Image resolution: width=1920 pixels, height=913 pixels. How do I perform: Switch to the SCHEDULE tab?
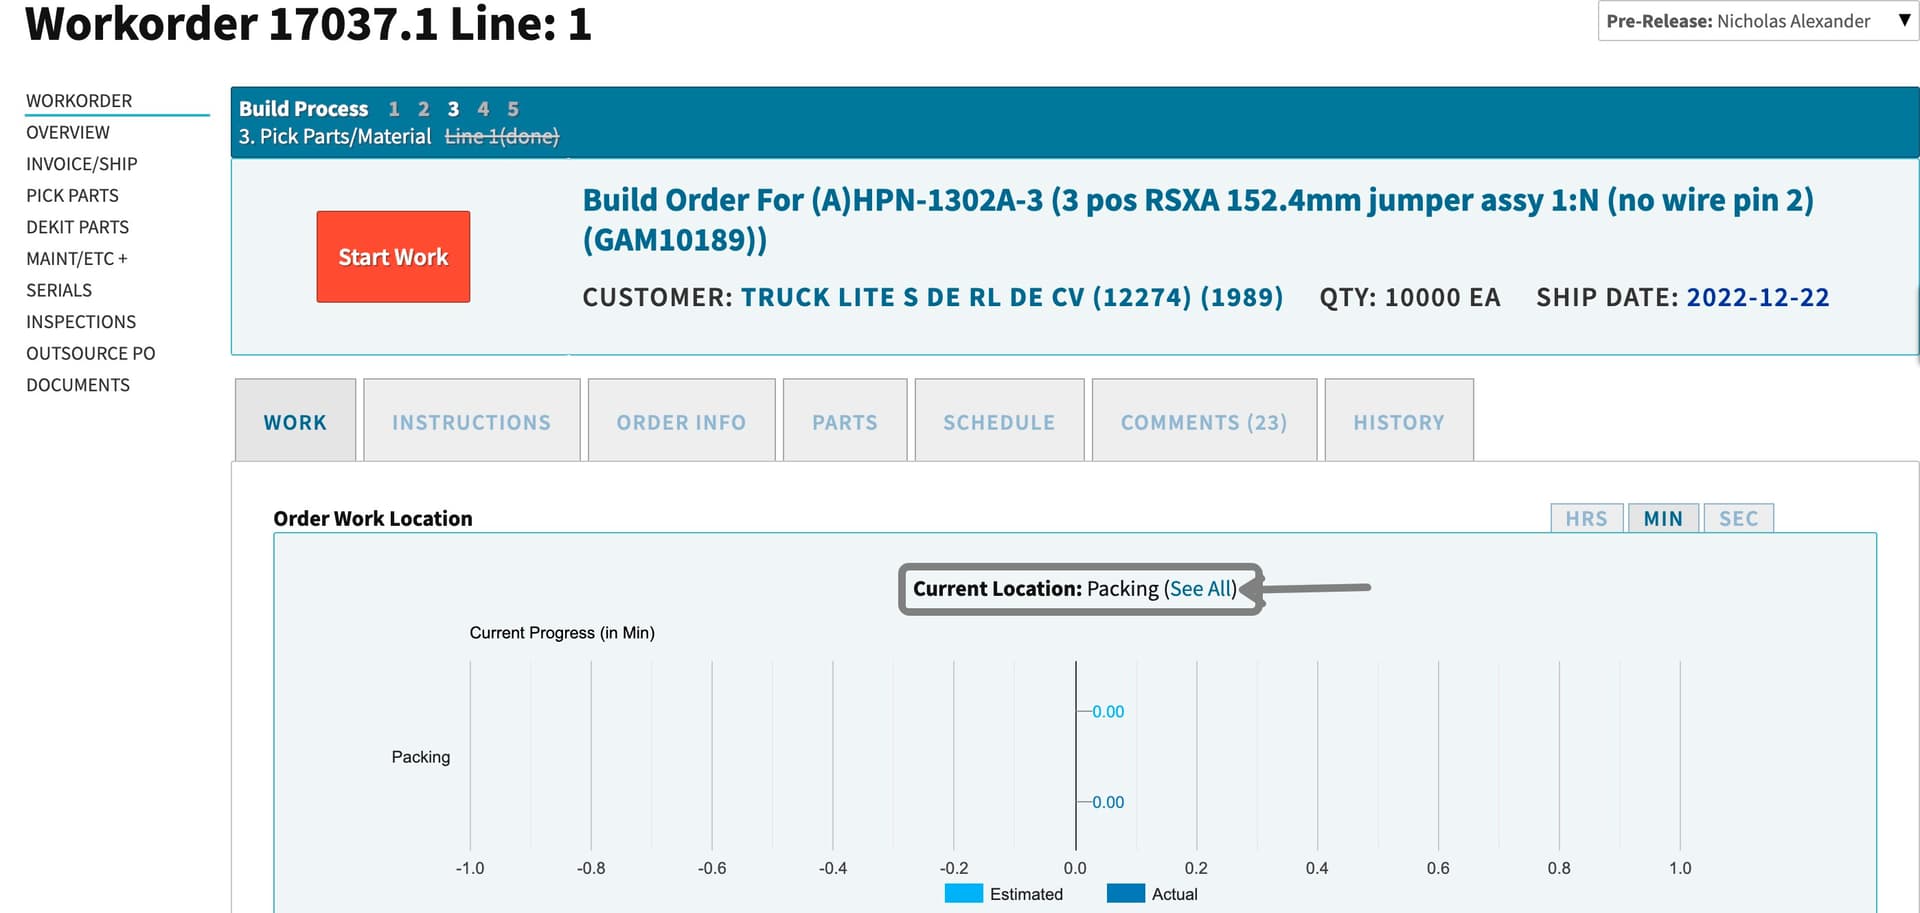tap(1000, 421)
